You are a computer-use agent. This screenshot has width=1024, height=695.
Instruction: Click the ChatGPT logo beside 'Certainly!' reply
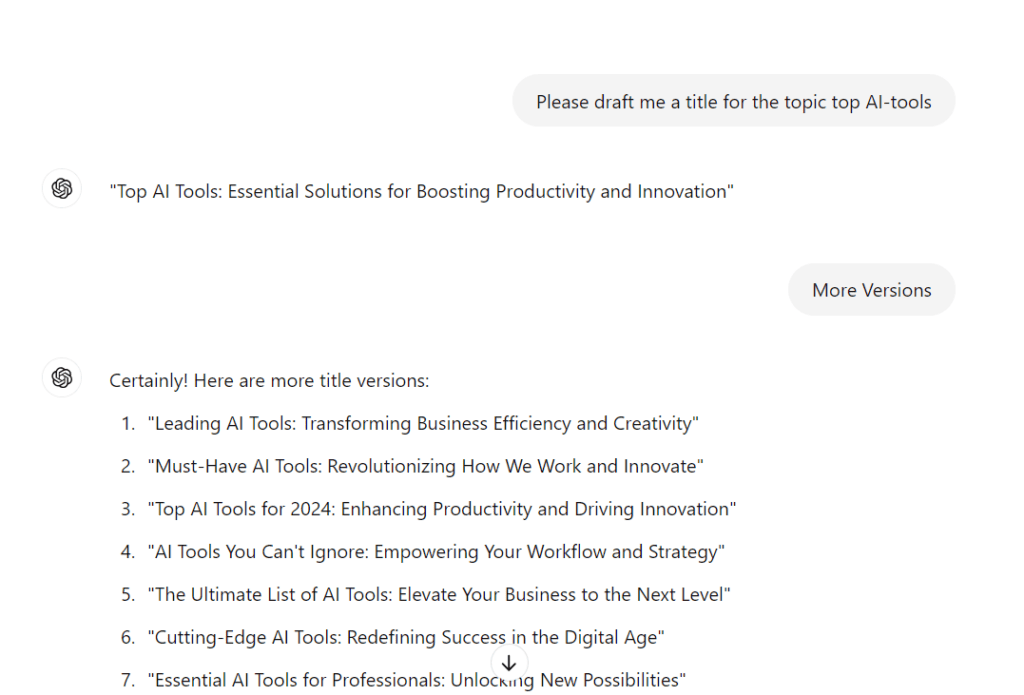pos(62,378)
